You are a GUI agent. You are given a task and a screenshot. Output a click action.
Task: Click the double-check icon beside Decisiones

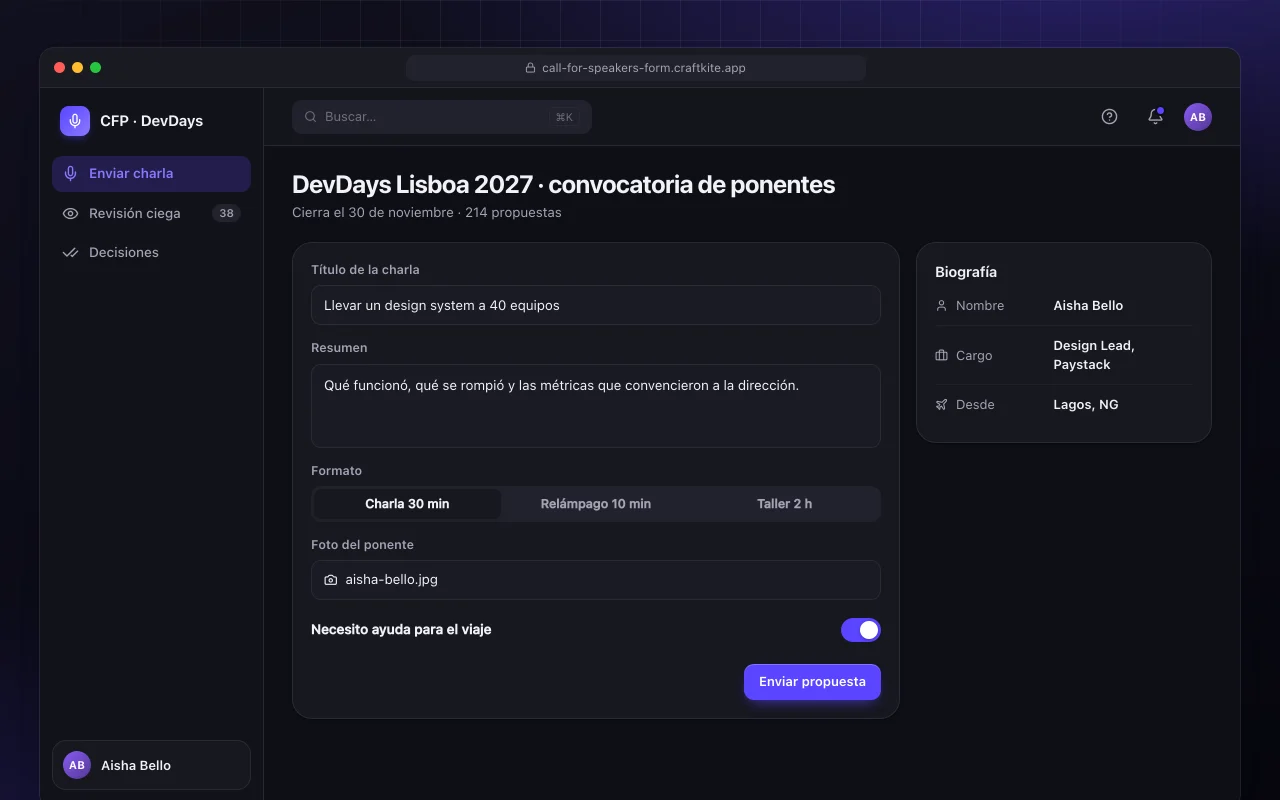point(70,253)
